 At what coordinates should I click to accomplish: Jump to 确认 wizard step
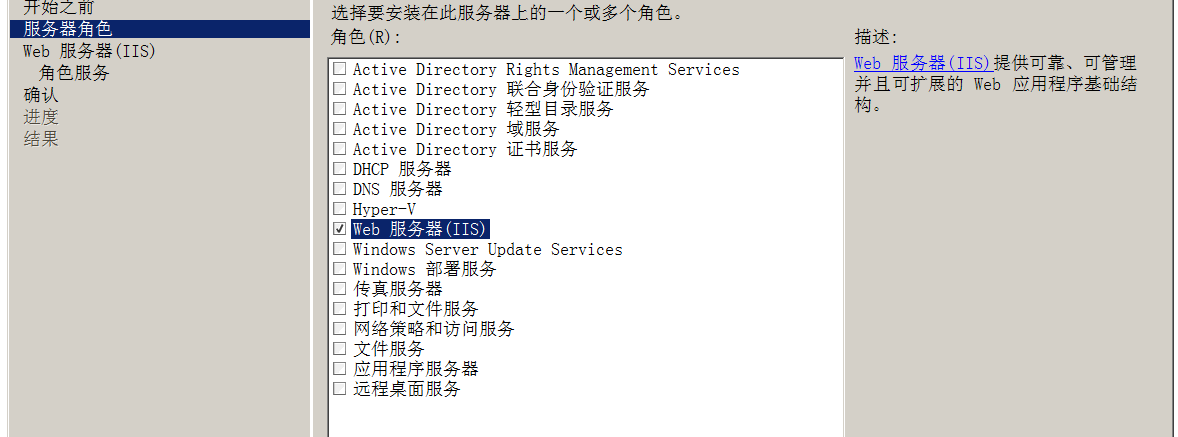[x=41, y=95]
